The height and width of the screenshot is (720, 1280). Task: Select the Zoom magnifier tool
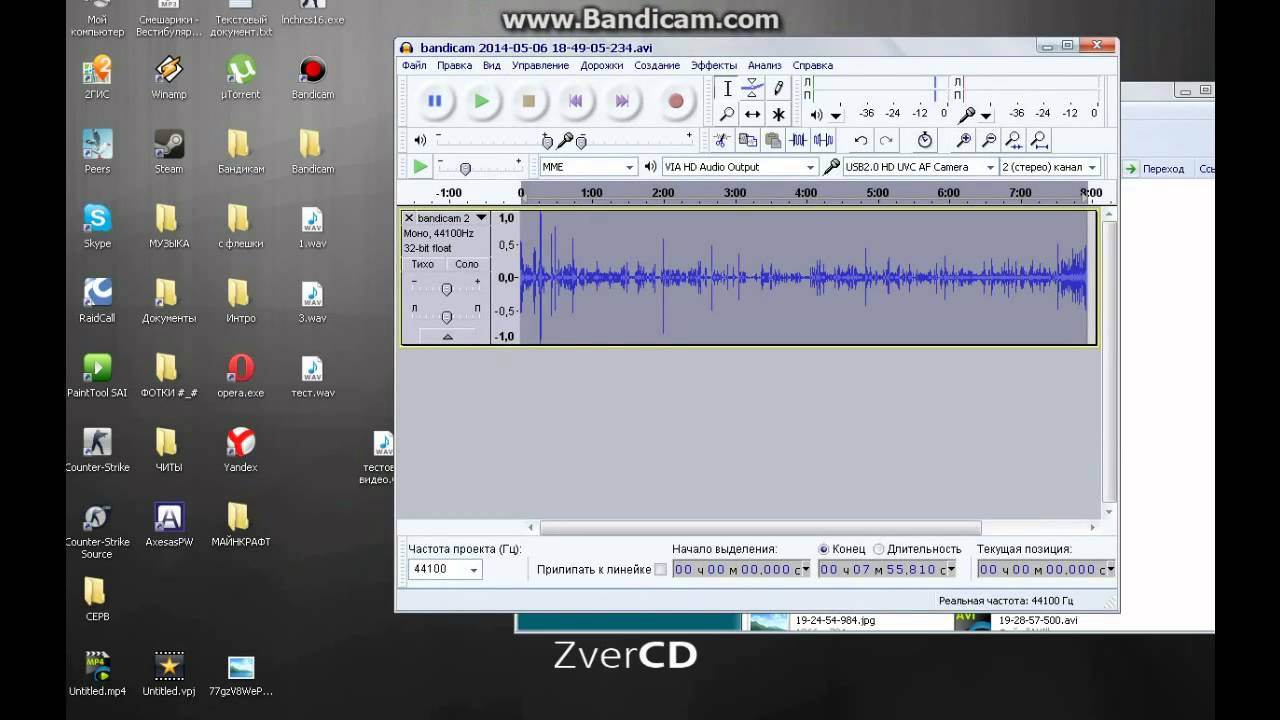click(x=727, y=114)
